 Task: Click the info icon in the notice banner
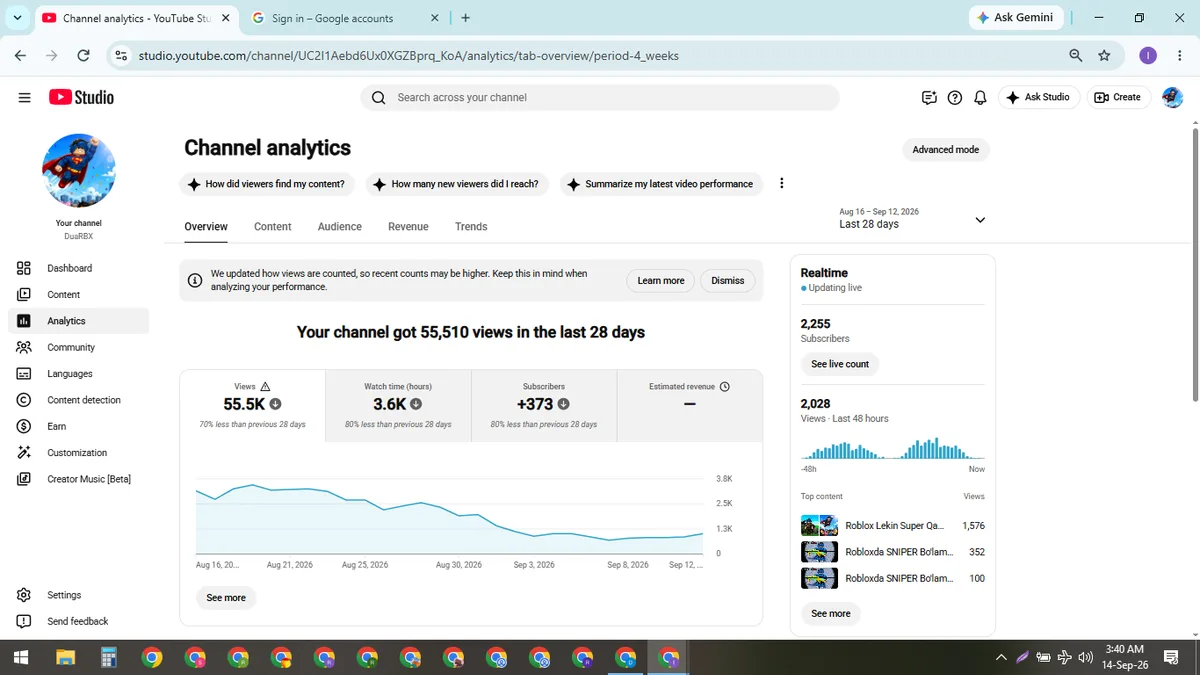coord(195,281)
